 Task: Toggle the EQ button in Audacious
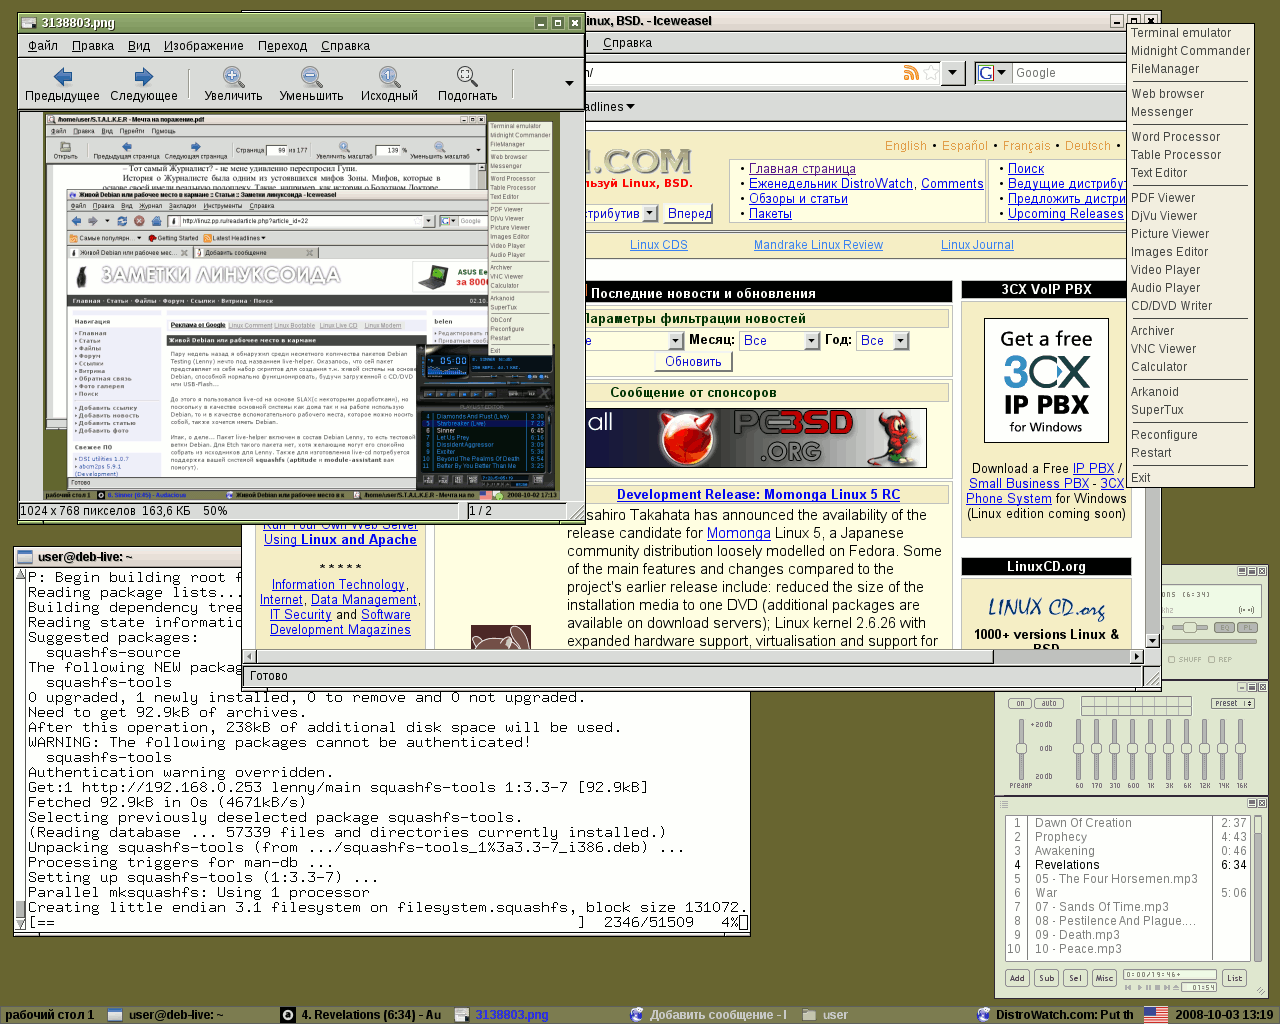(x=1225, y=628)
